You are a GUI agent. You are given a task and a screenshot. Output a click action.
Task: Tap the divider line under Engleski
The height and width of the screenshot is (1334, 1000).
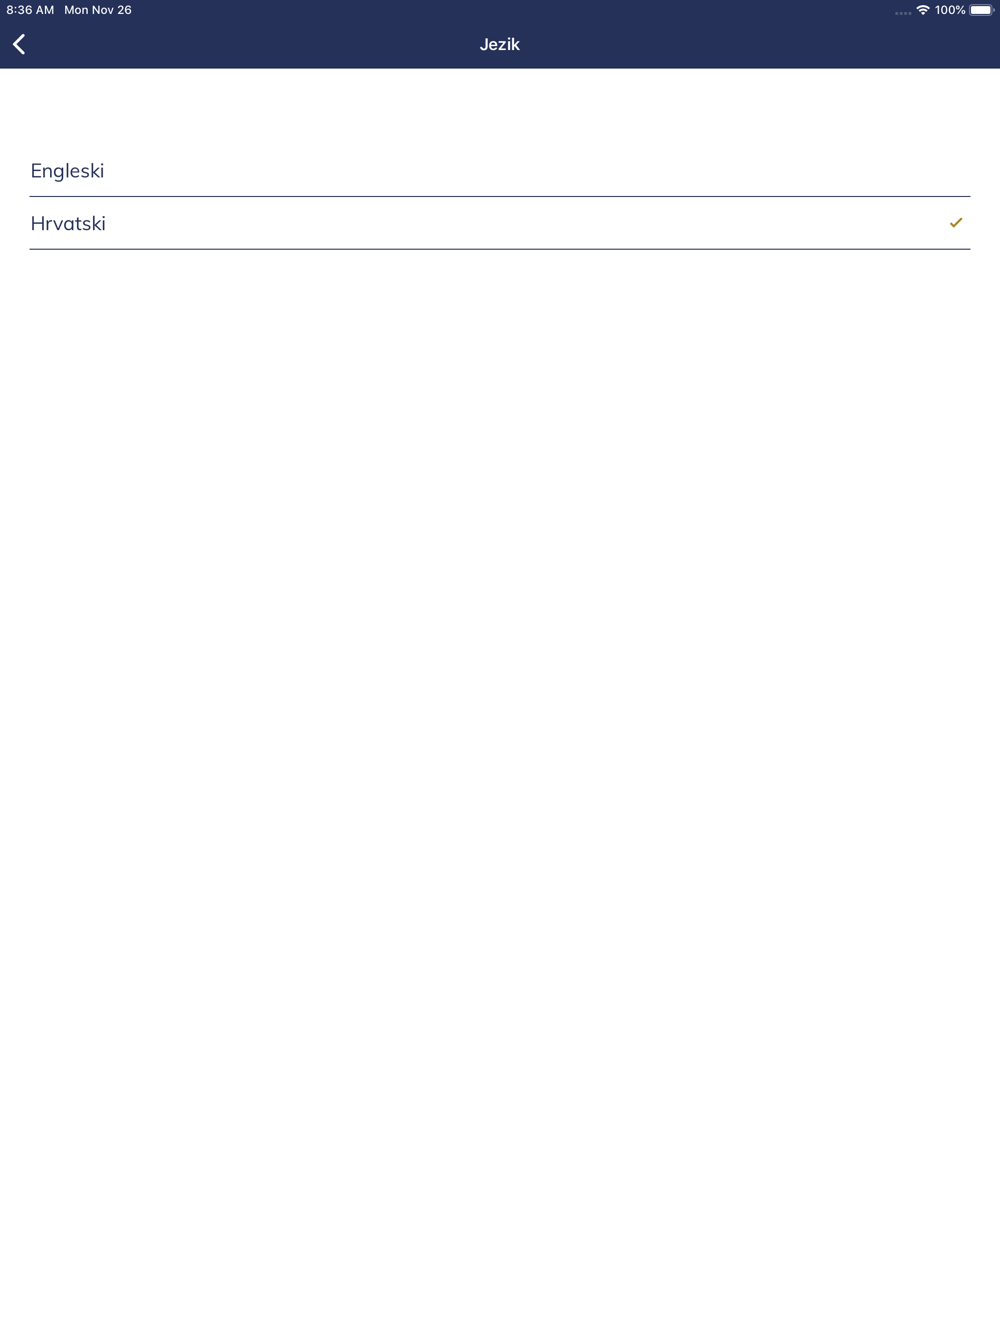500,196
